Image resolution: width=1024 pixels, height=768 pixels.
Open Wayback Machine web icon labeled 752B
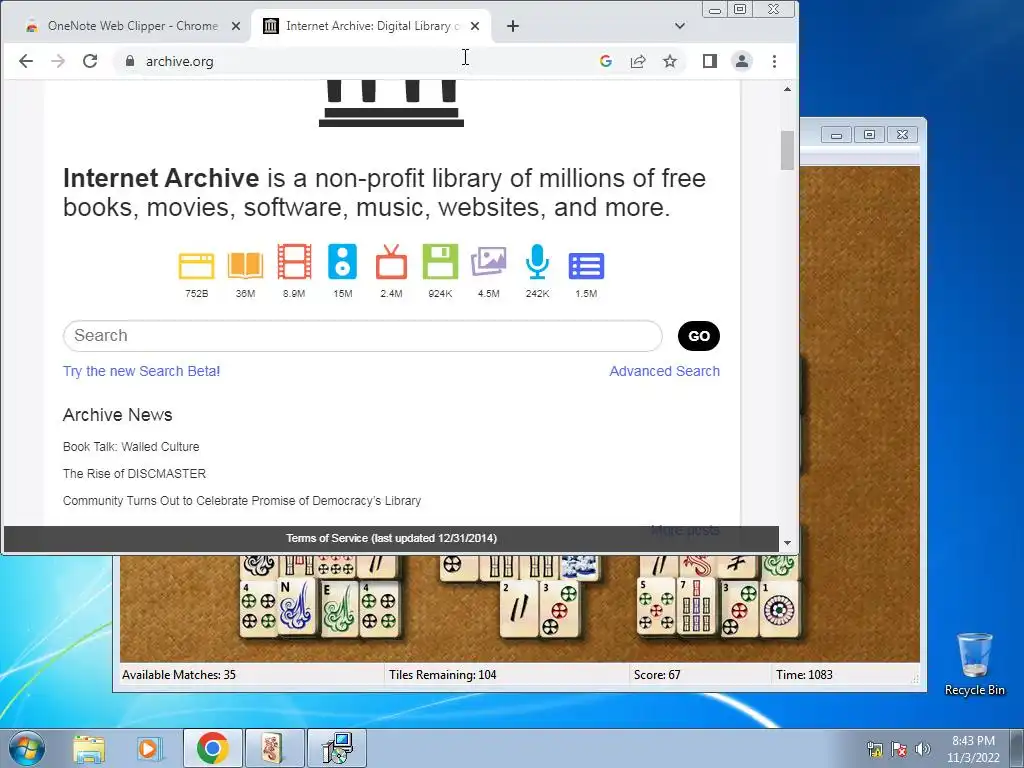coord(196,266)
